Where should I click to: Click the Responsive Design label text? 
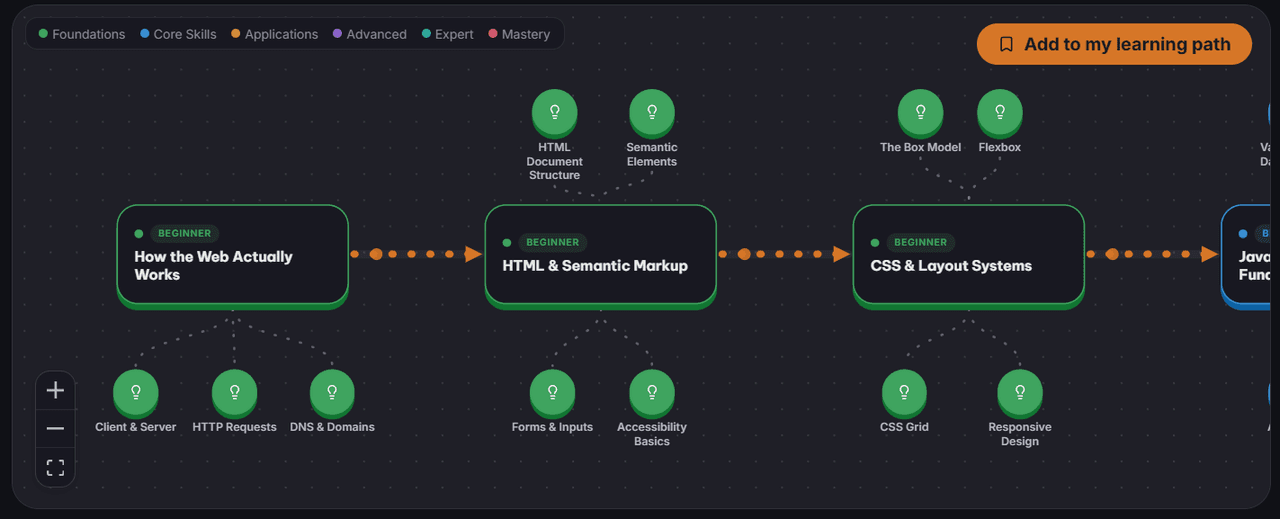[1020, 434]
